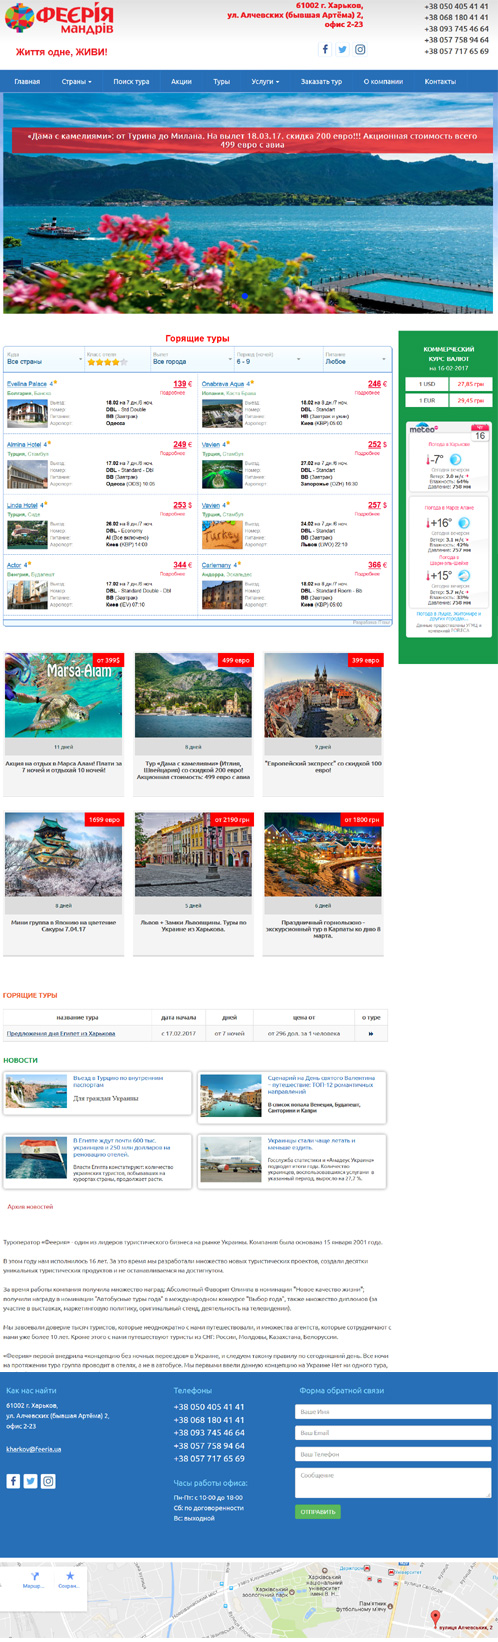Expand the Услуги navigation menu

click(265, 81)
